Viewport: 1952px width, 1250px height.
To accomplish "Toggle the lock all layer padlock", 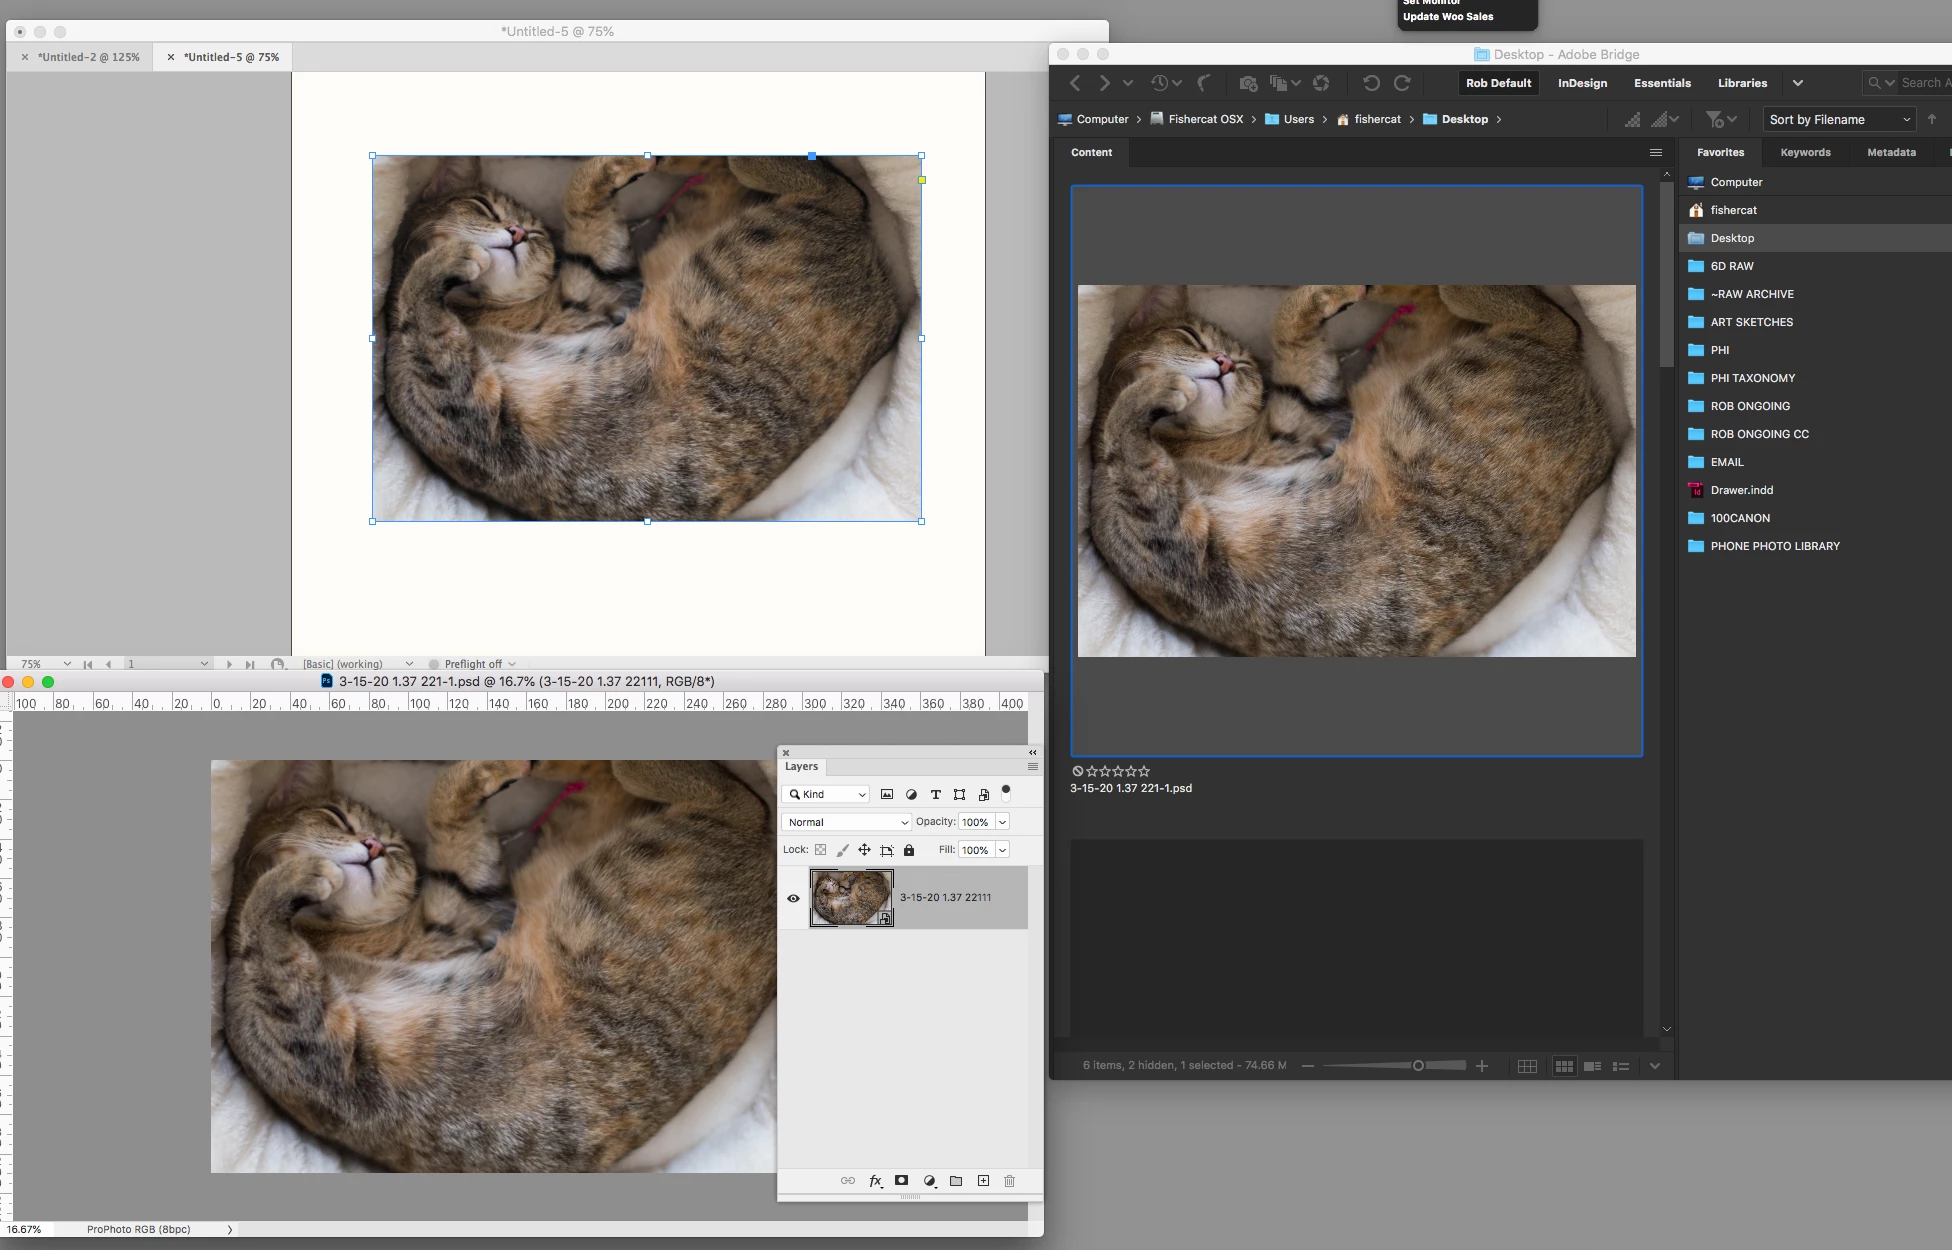I will 909,850.
